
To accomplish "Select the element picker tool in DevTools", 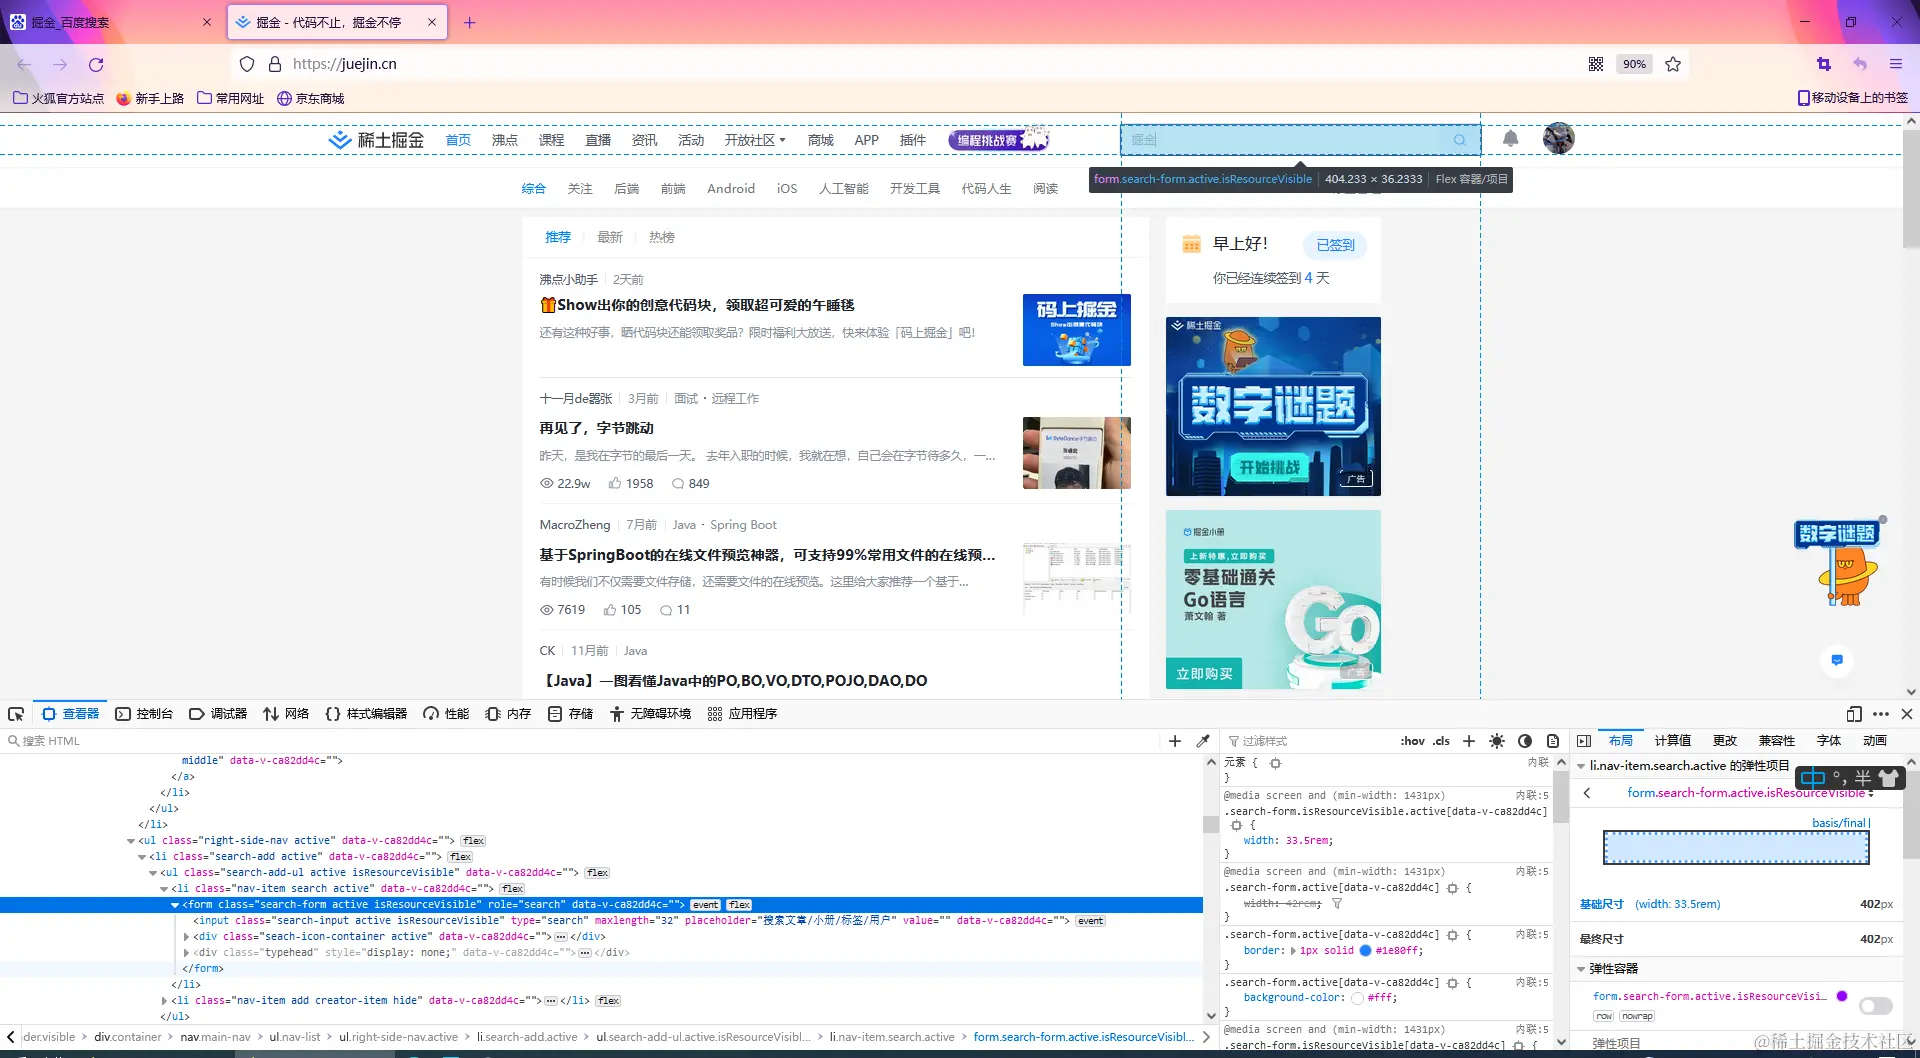I will coord(16,714).
